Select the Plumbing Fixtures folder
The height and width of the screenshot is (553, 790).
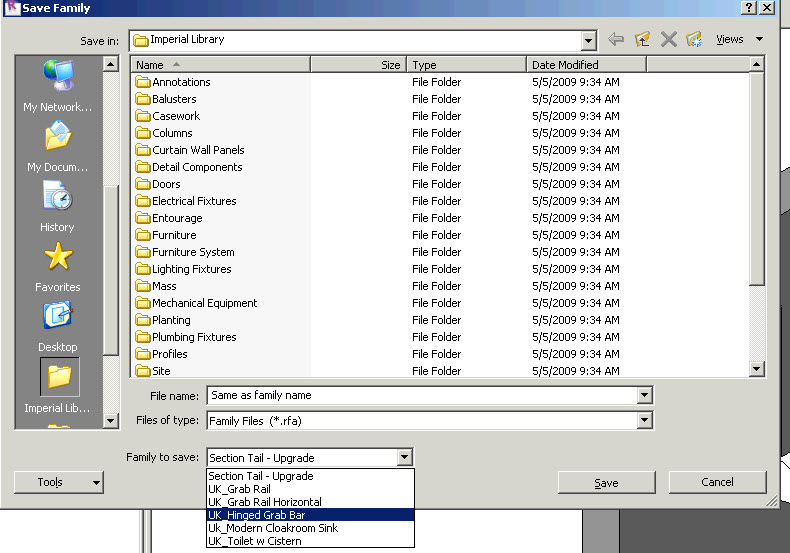click(186, 337)
